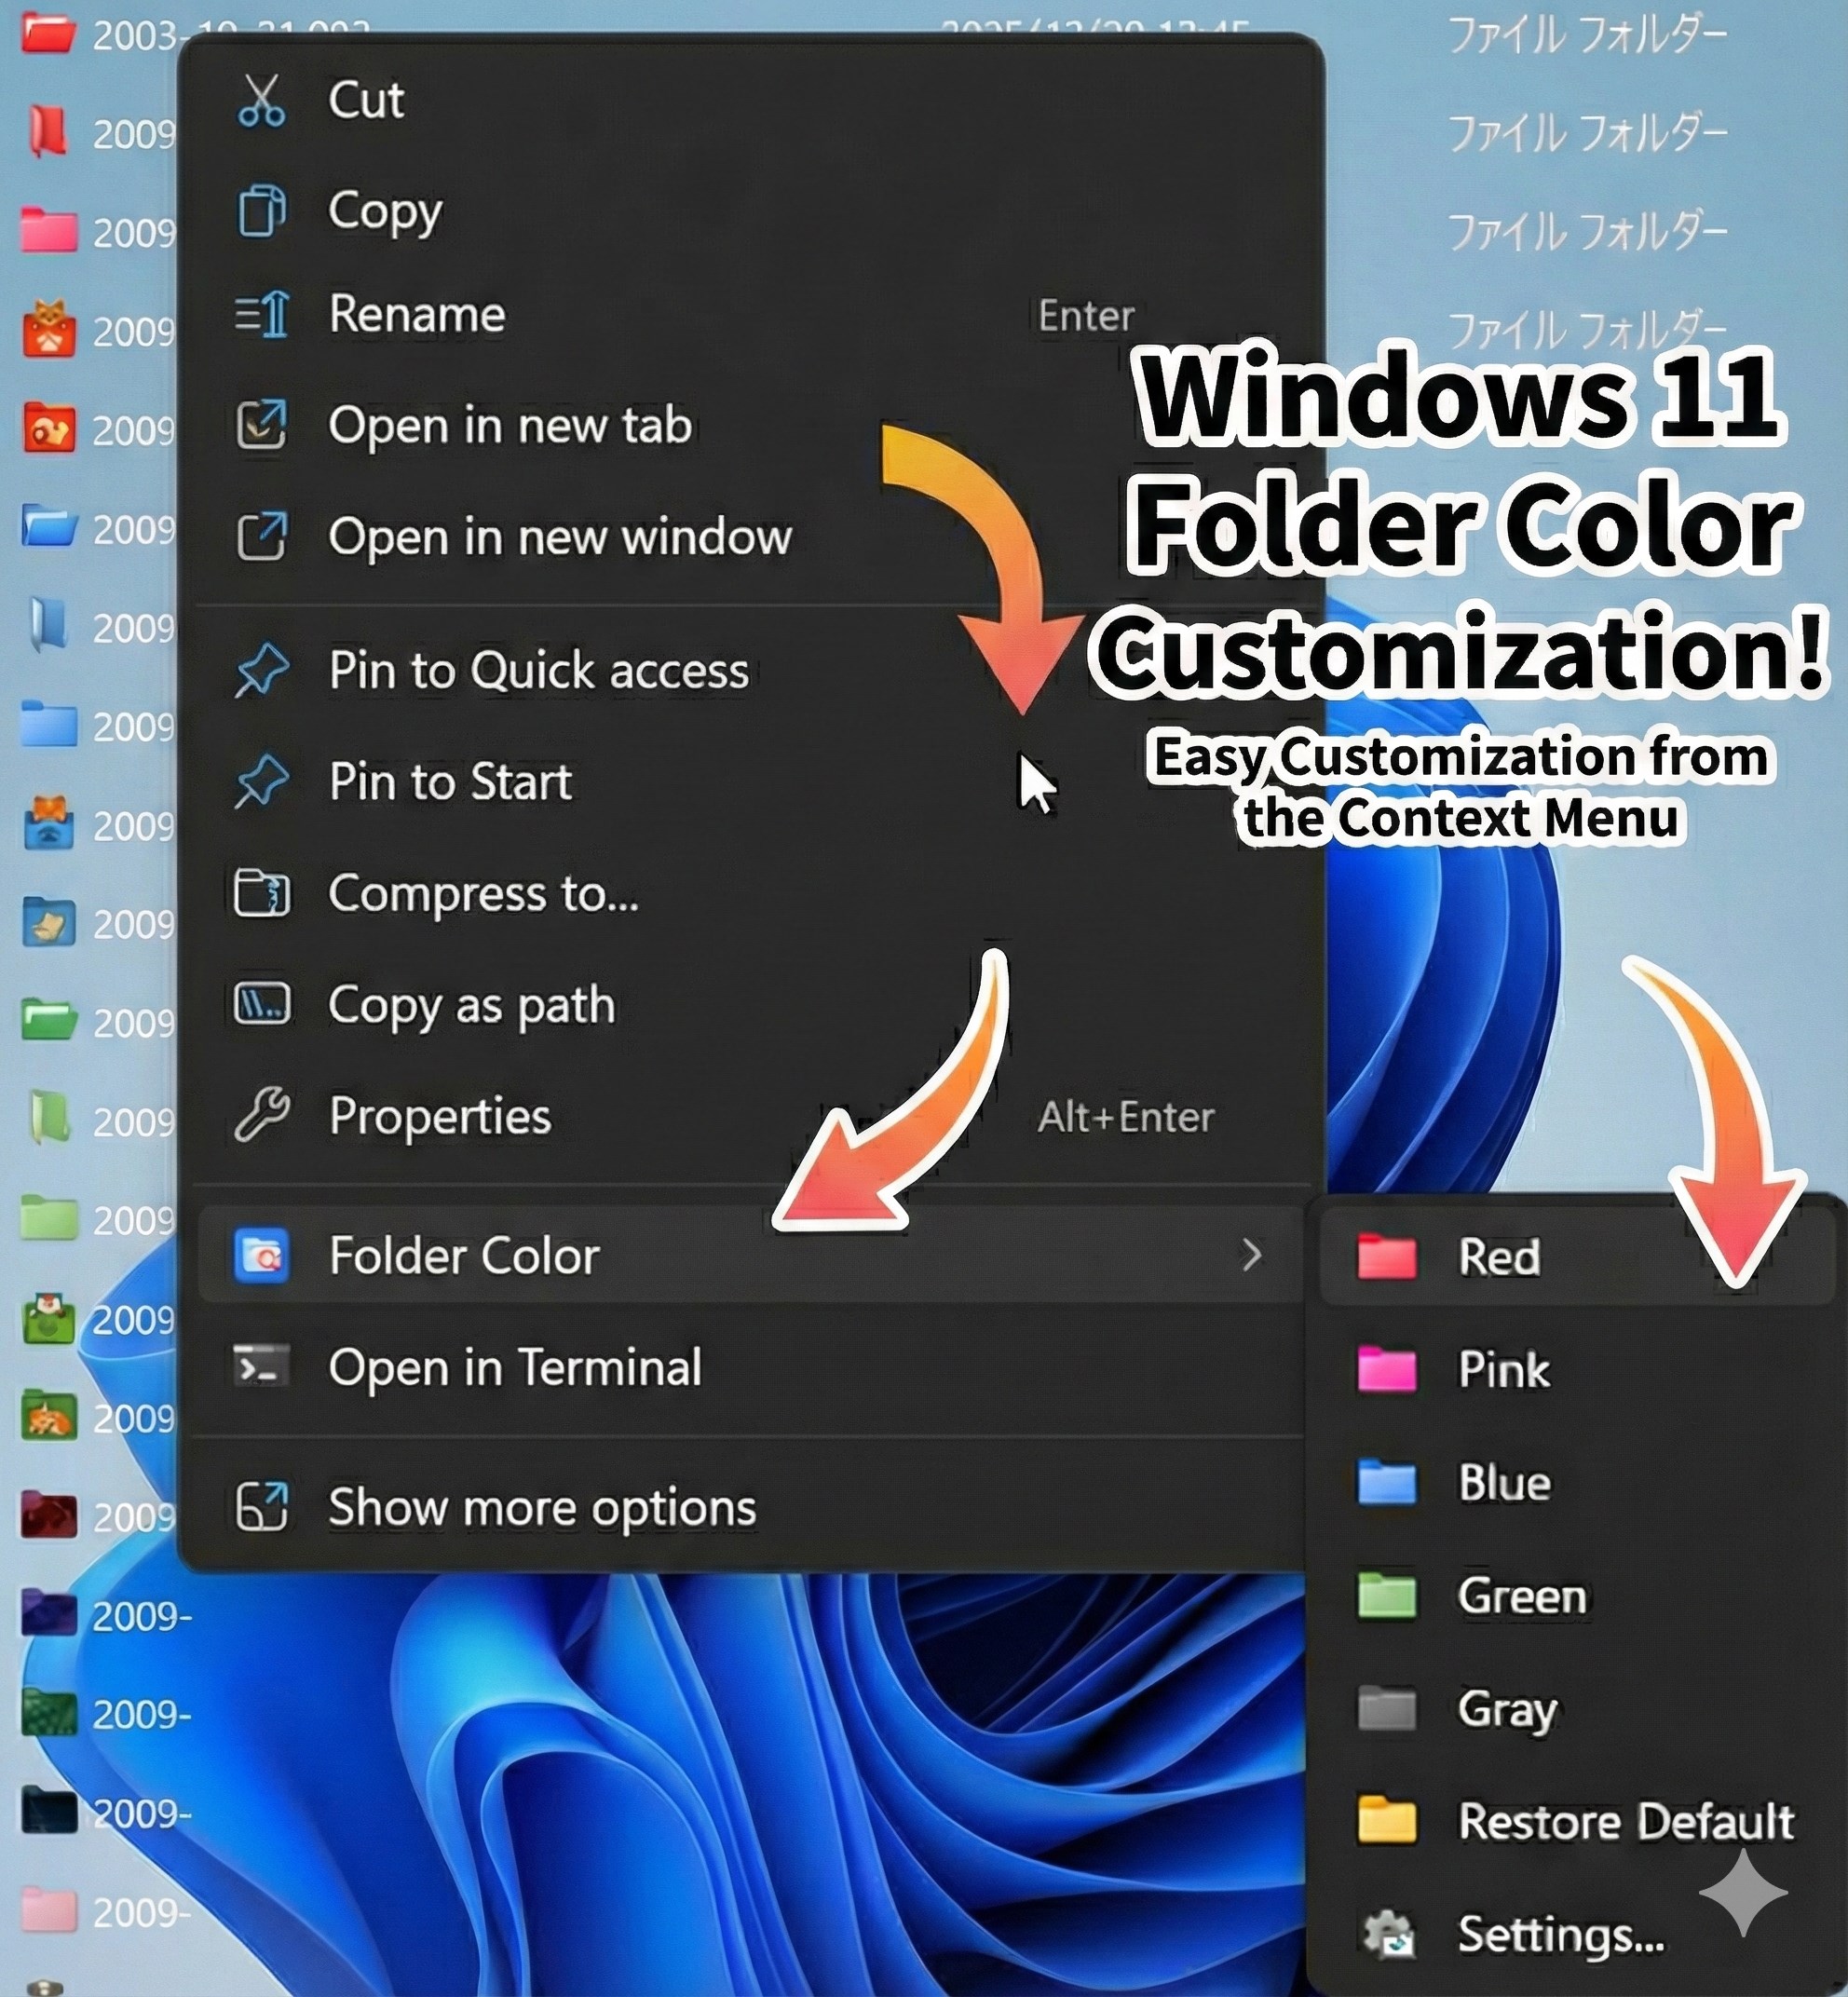Select Pin to Start from the menu
The width and height of the screenshot is (1848, 1997).
(x=750, y=782)
